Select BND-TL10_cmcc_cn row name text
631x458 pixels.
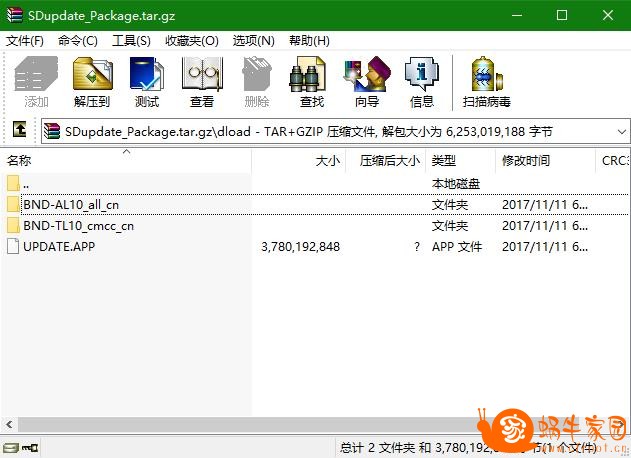[78, 226]
